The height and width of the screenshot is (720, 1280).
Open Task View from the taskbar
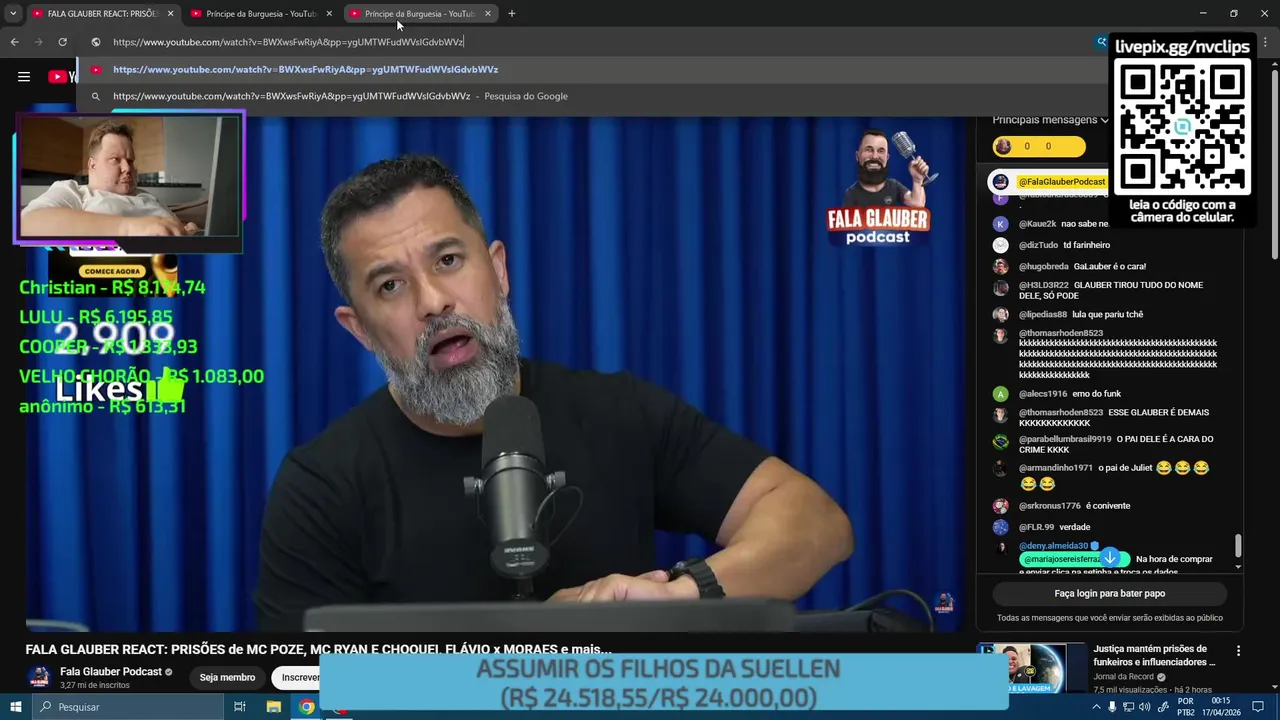point(240,707)
